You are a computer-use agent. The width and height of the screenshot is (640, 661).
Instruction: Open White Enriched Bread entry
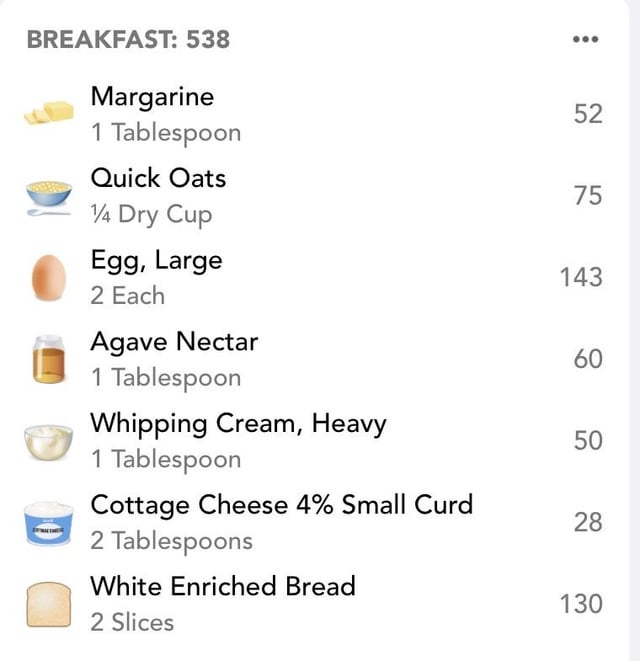(x=314, y=604)
